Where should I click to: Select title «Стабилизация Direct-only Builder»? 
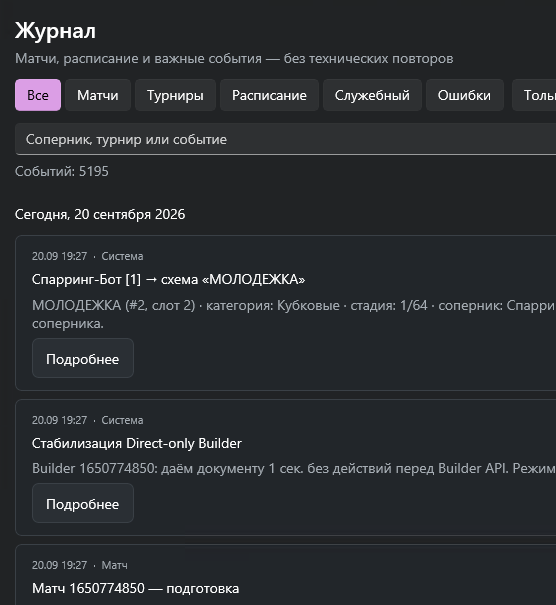pos(137,444)
